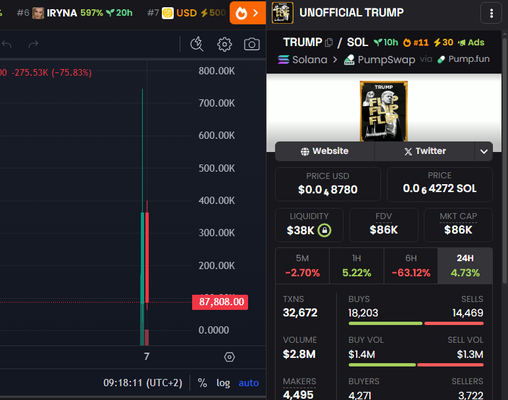Click the PRICE USD $0.0₄8780 box
The width and height of the screenshot is (508, 400).
[x=328, y=184]
